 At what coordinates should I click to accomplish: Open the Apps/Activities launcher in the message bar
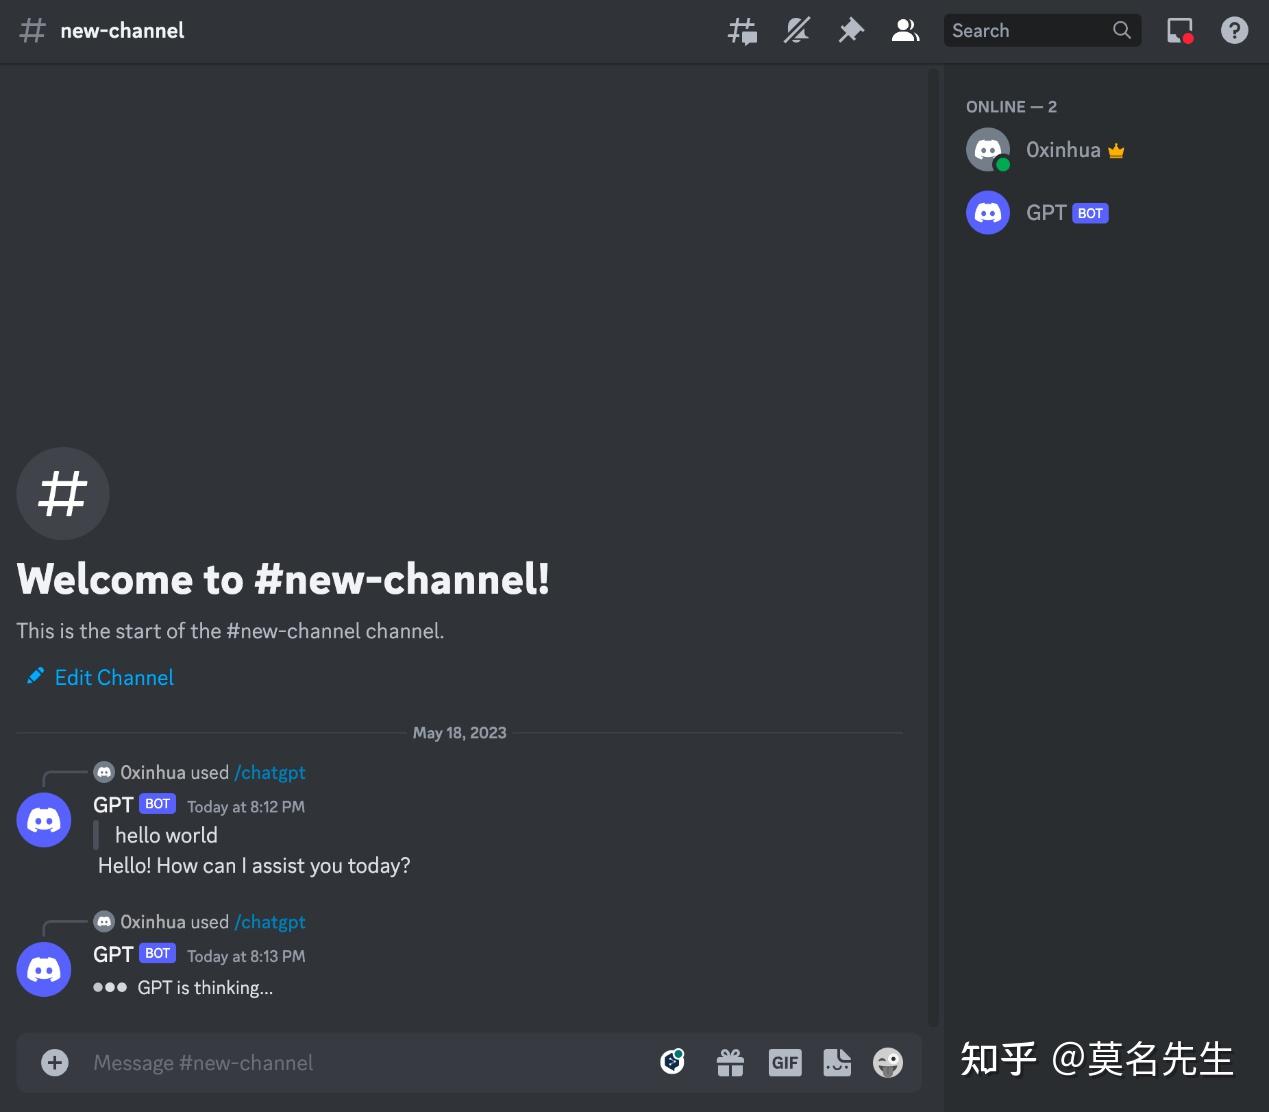pos(673,1062)
